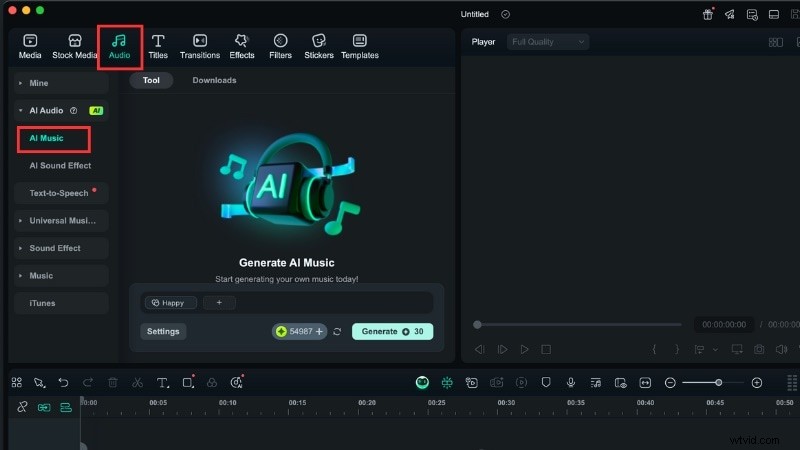
Task: Open the timeline layout grid tool
Action: (x=17, y=382)
